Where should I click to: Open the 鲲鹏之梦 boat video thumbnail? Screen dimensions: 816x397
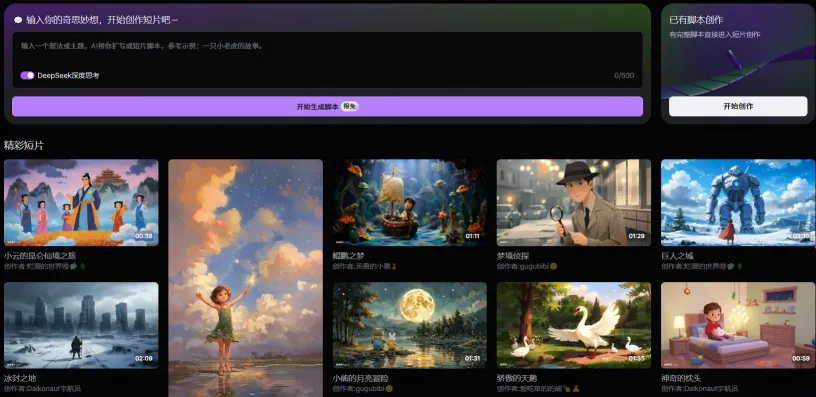pyautogui.click(x=410, y=202)
